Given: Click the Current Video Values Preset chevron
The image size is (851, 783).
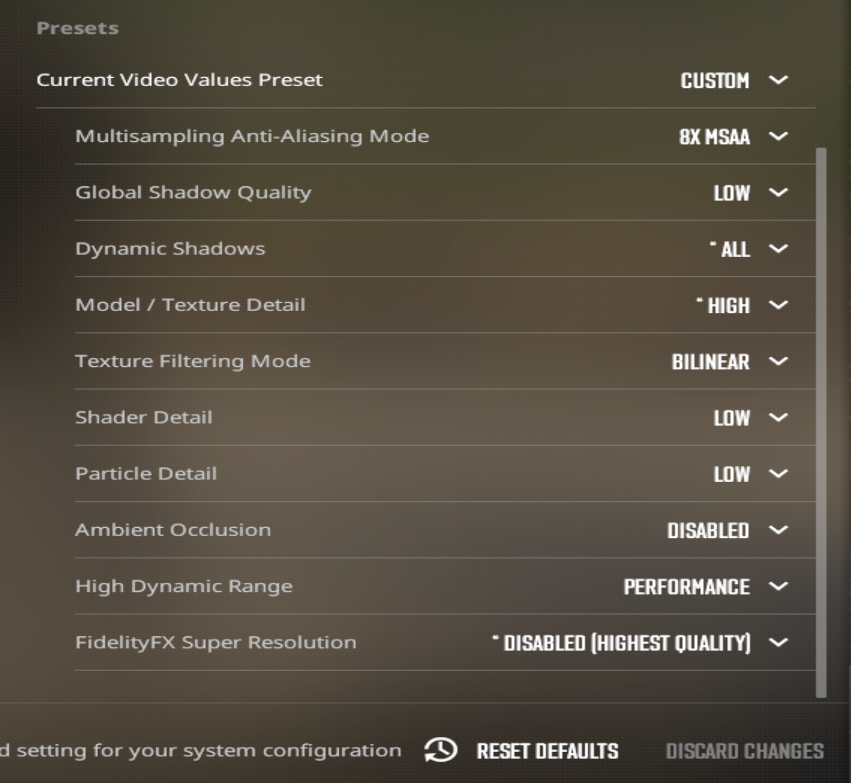Looking at the screenshot, I should pyautogui.click(x=779, y=80).
